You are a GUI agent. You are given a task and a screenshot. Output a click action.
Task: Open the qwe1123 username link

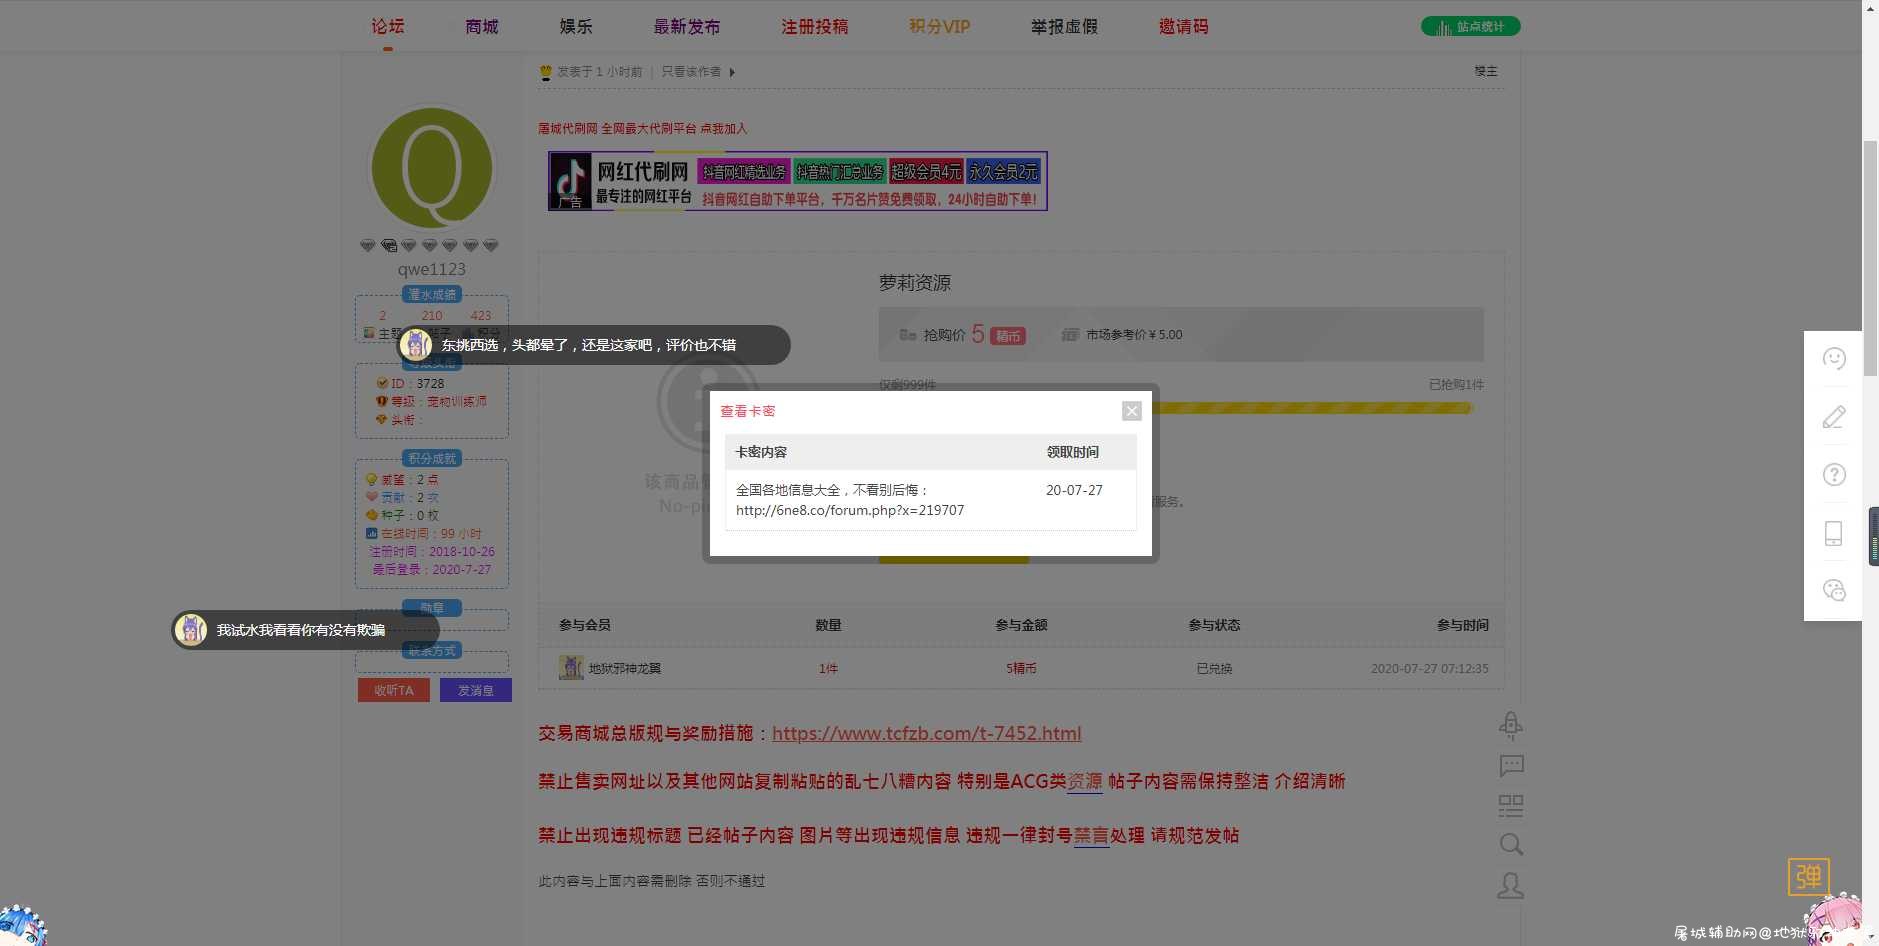[432, 269]
